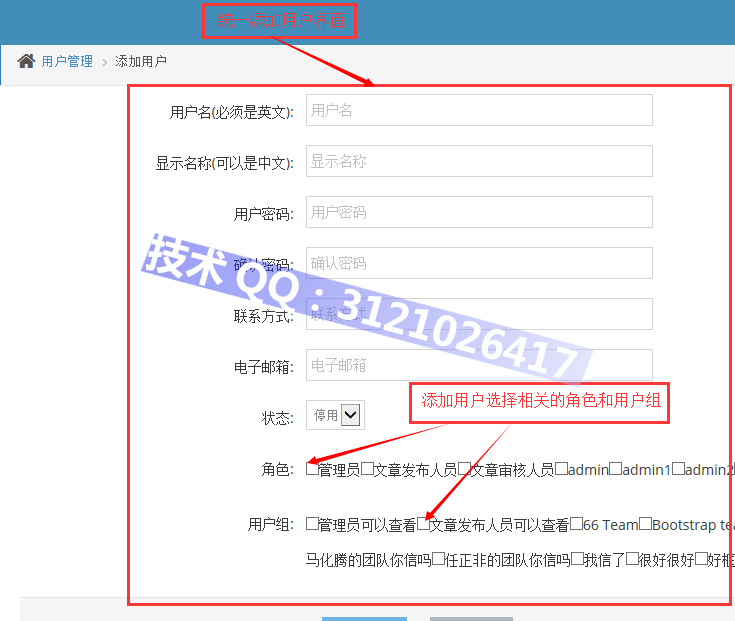Click the 添加用户 breadcrumb text

point(141,61)
